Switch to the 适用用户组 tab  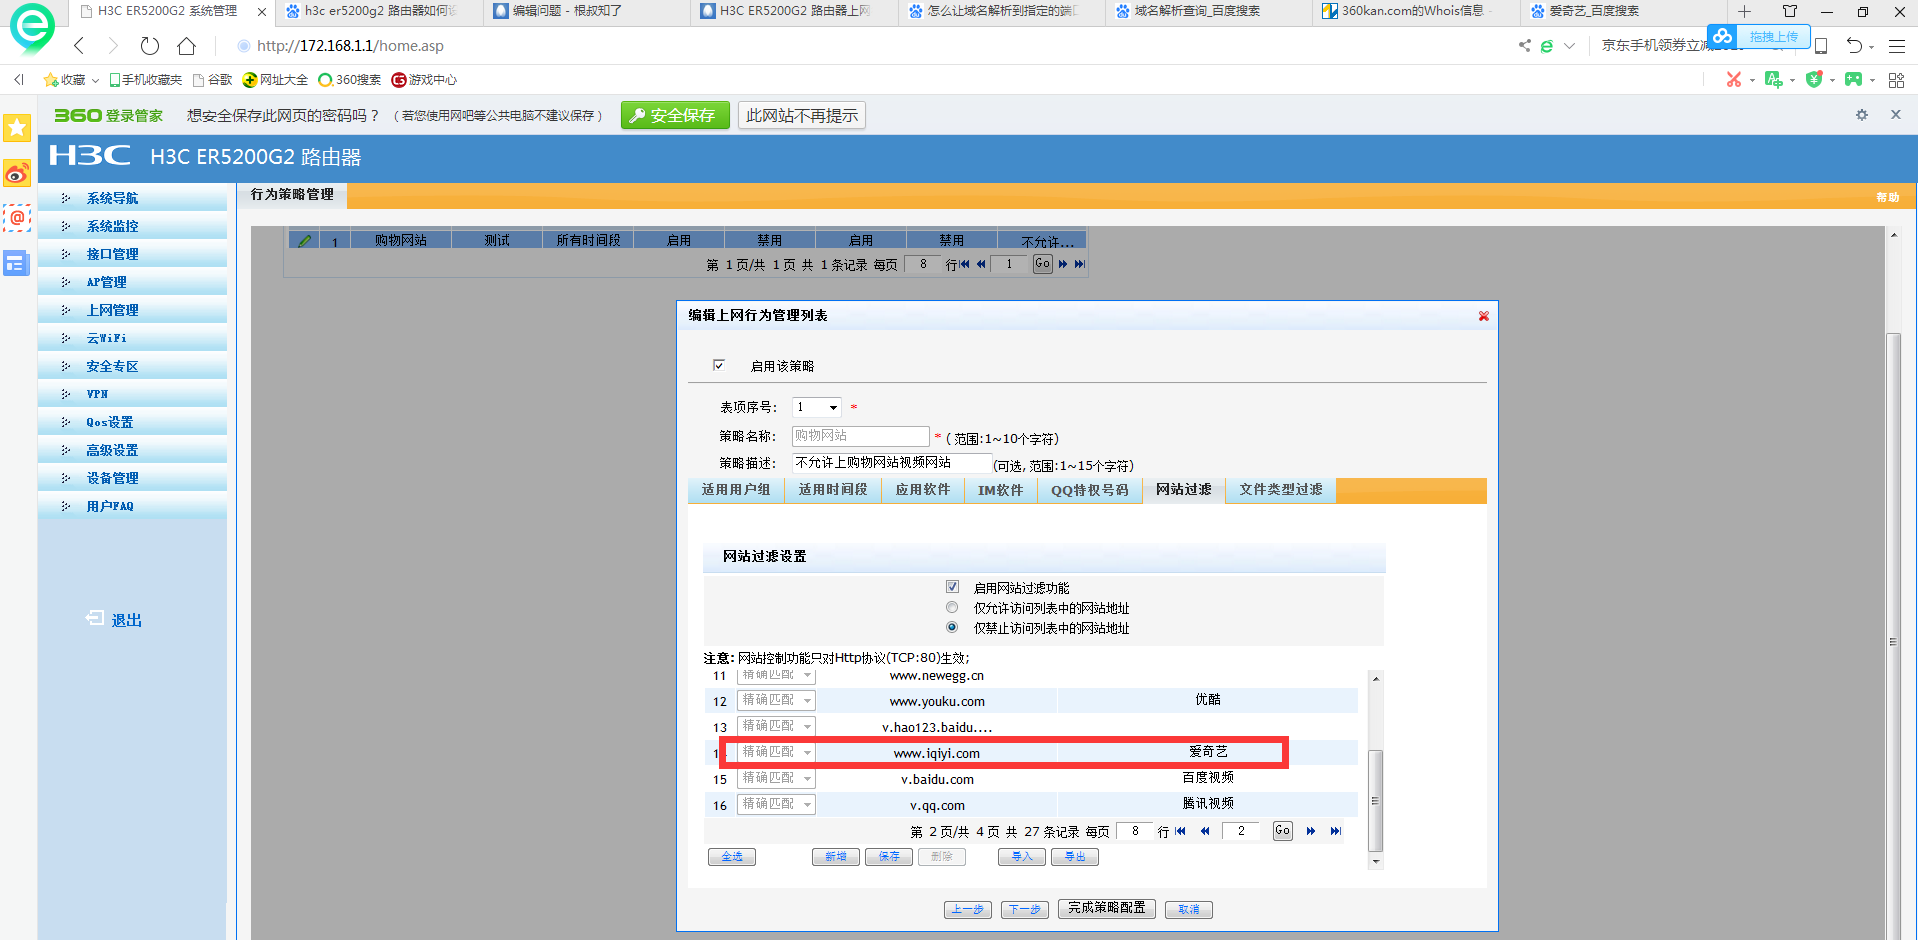coord(736,490)
